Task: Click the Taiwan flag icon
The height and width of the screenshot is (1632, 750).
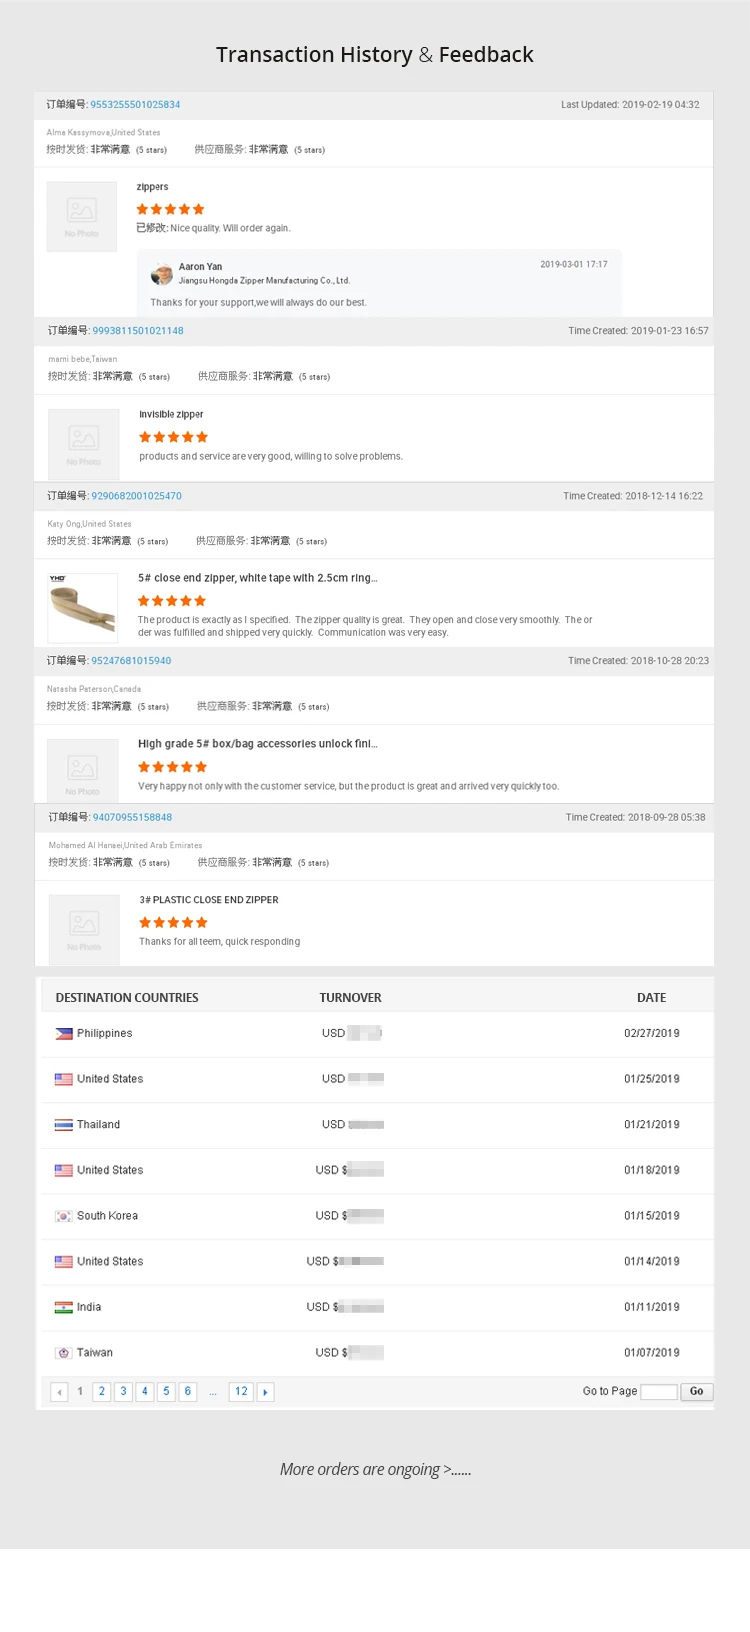Action: 64,1353
